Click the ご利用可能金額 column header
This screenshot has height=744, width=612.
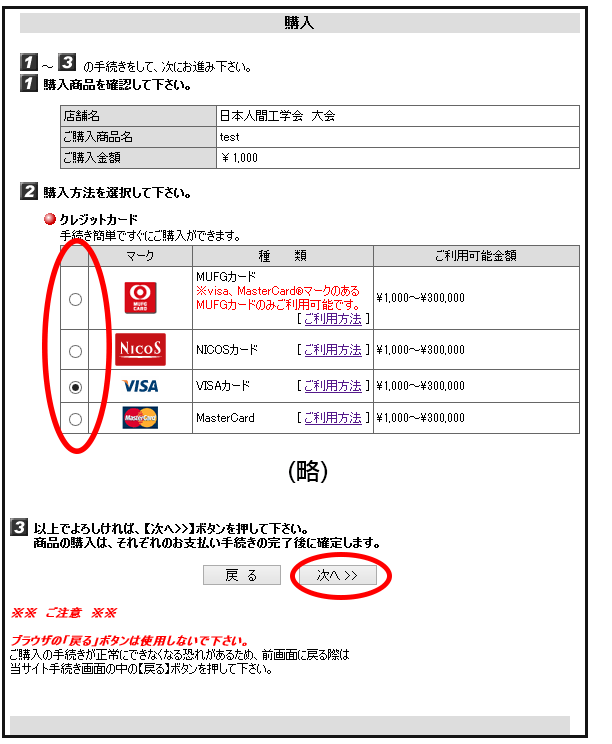(x=476, y=256)
